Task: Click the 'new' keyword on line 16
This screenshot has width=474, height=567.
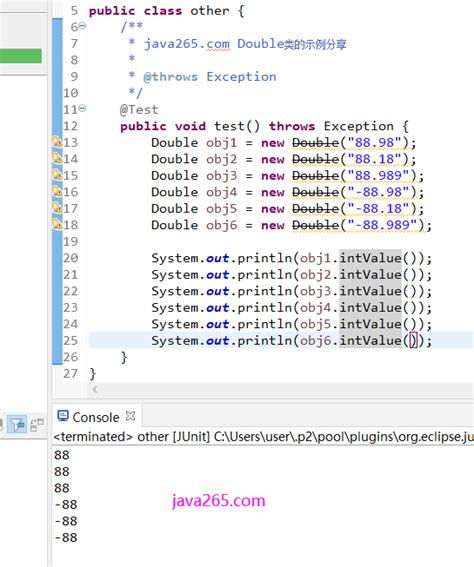Action: coord(273,192)
